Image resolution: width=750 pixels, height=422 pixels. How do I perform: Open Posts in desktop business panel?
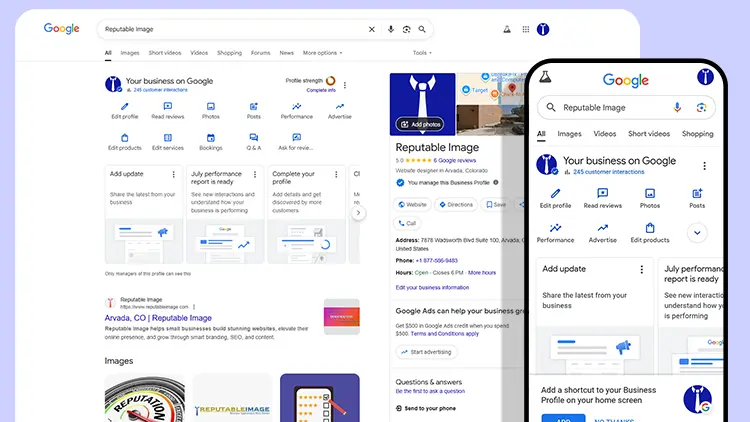coord(254,111)
